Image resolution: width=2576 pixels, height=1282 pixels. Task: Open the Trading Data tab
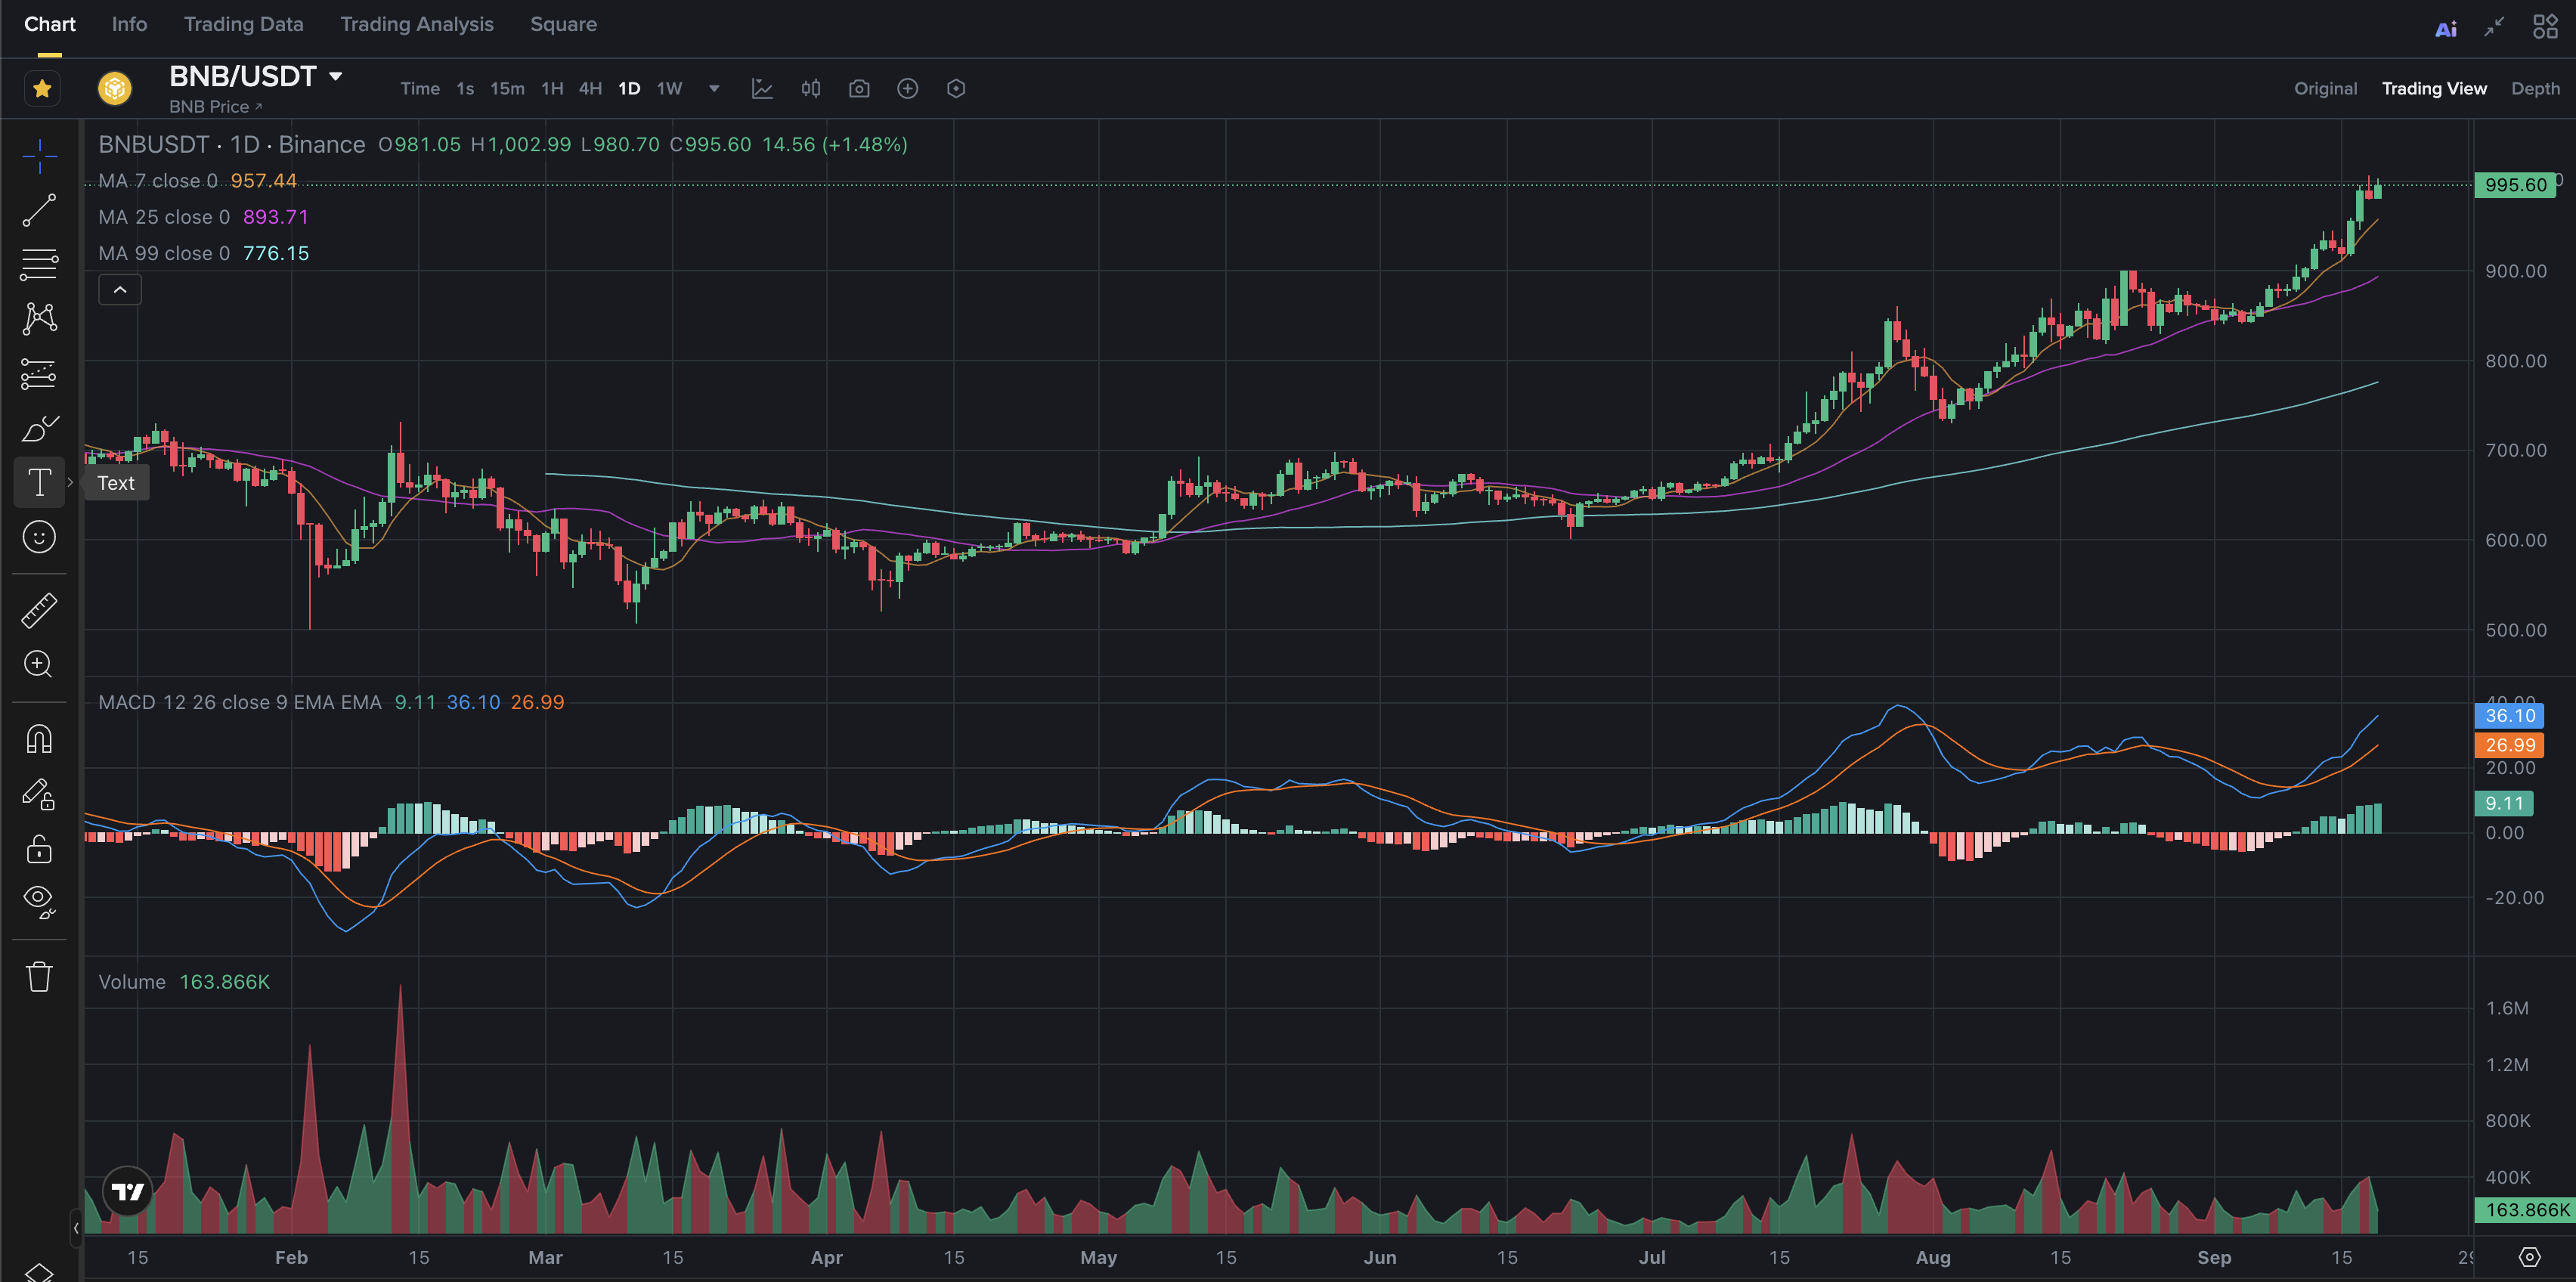click(244, 24)
